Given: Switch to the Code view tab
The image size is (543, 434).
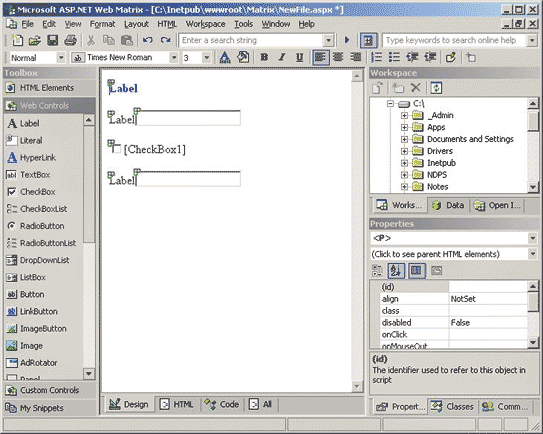Looking at the screenshot, I should click(222, 404).
